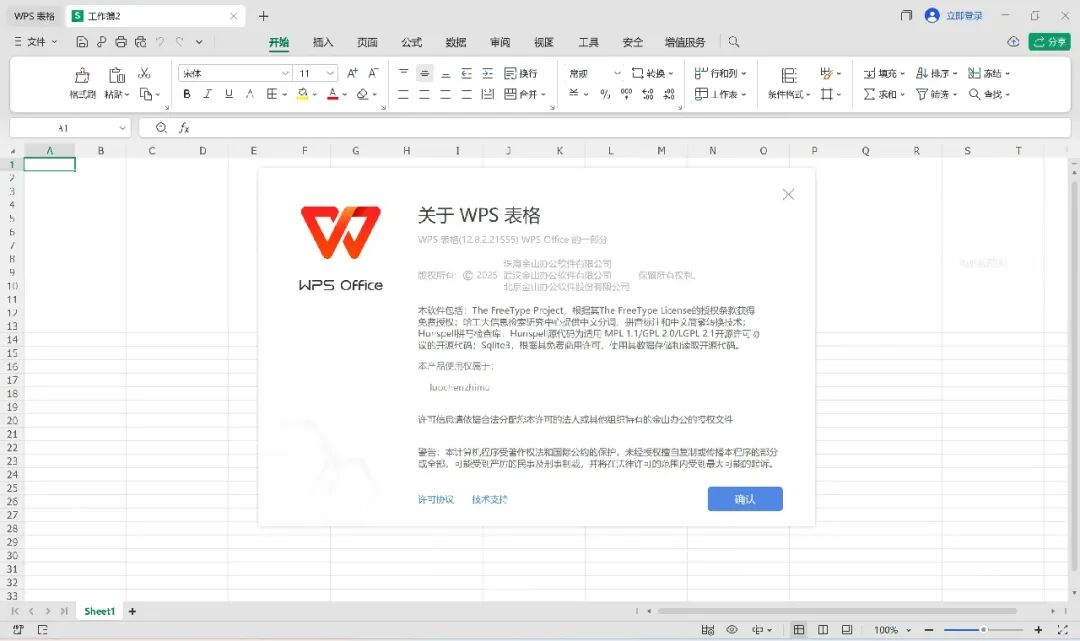
Task: Toggle Bold formatting
Action: (x=187, y=94)
